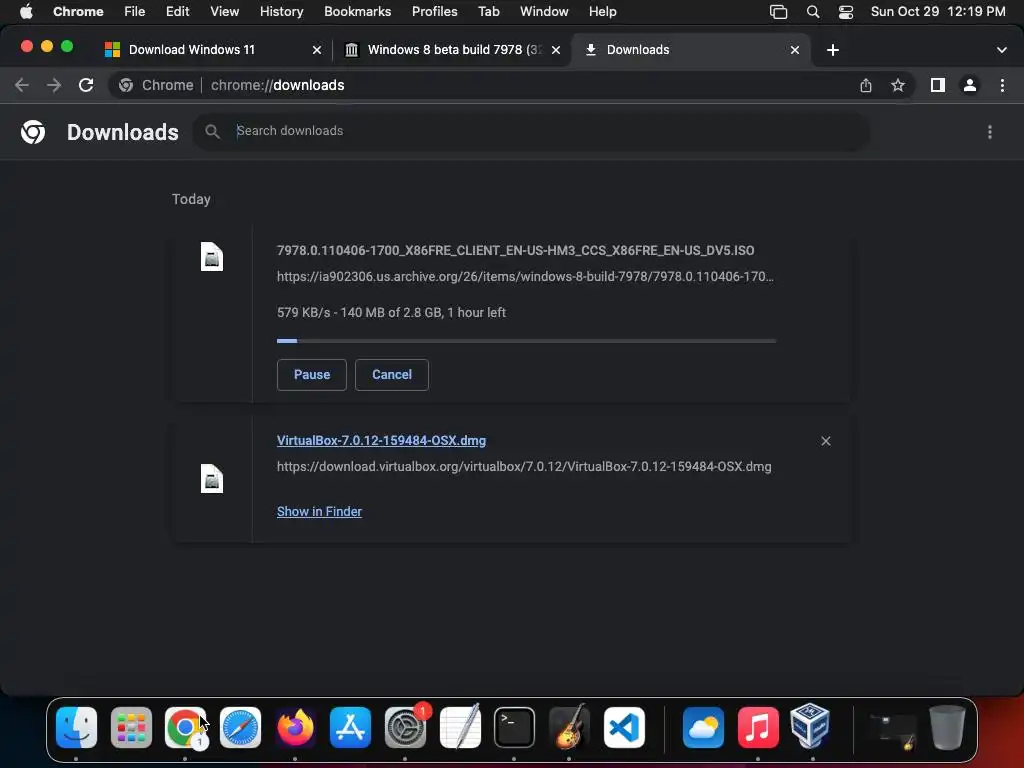Open the Apple menu

coord(26,11)
